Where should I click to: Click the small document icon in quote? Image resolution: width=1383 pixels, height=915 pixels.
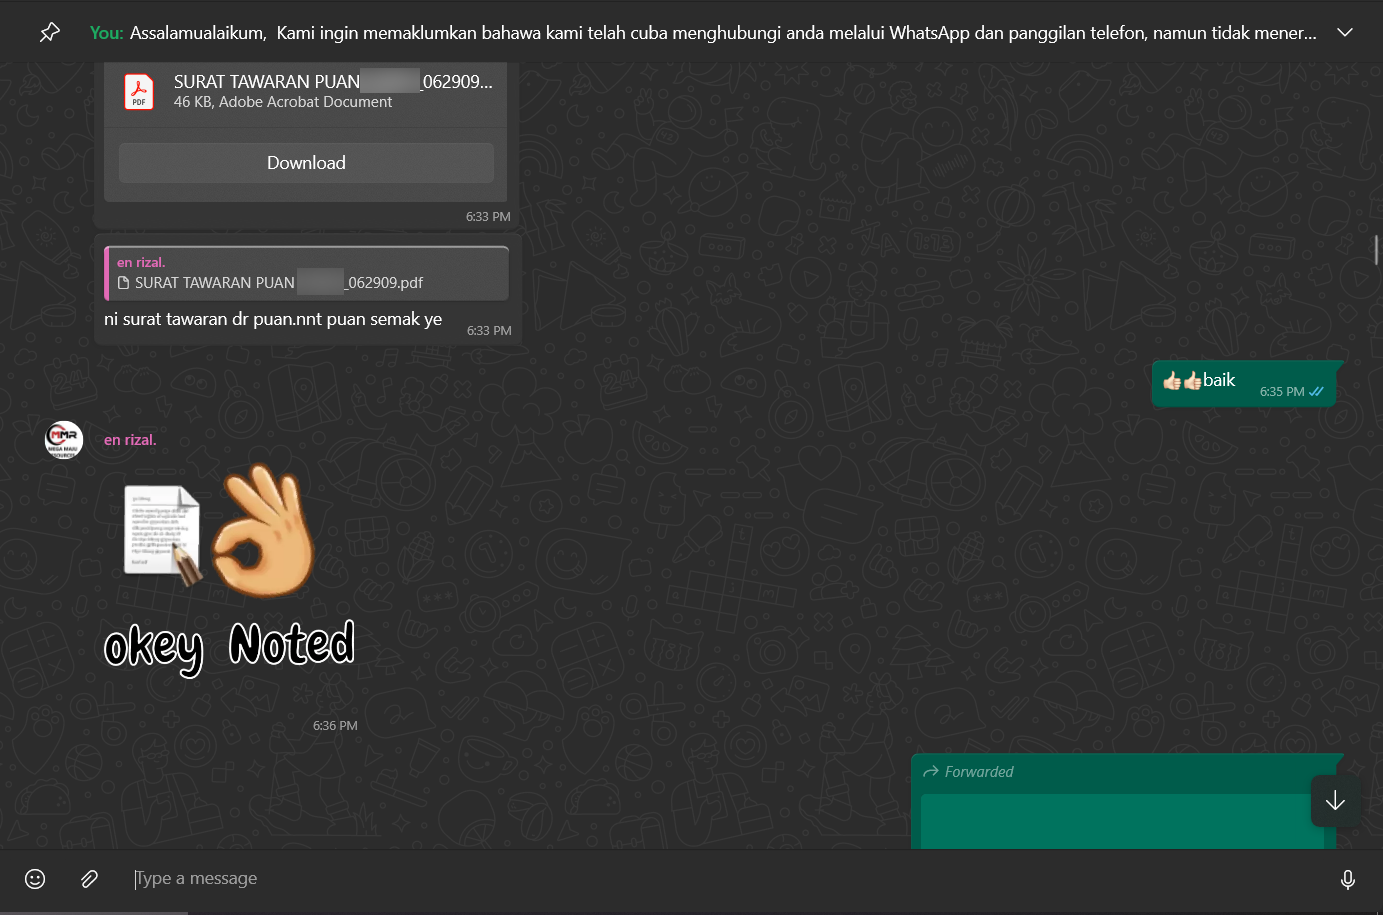coord(124,283)
